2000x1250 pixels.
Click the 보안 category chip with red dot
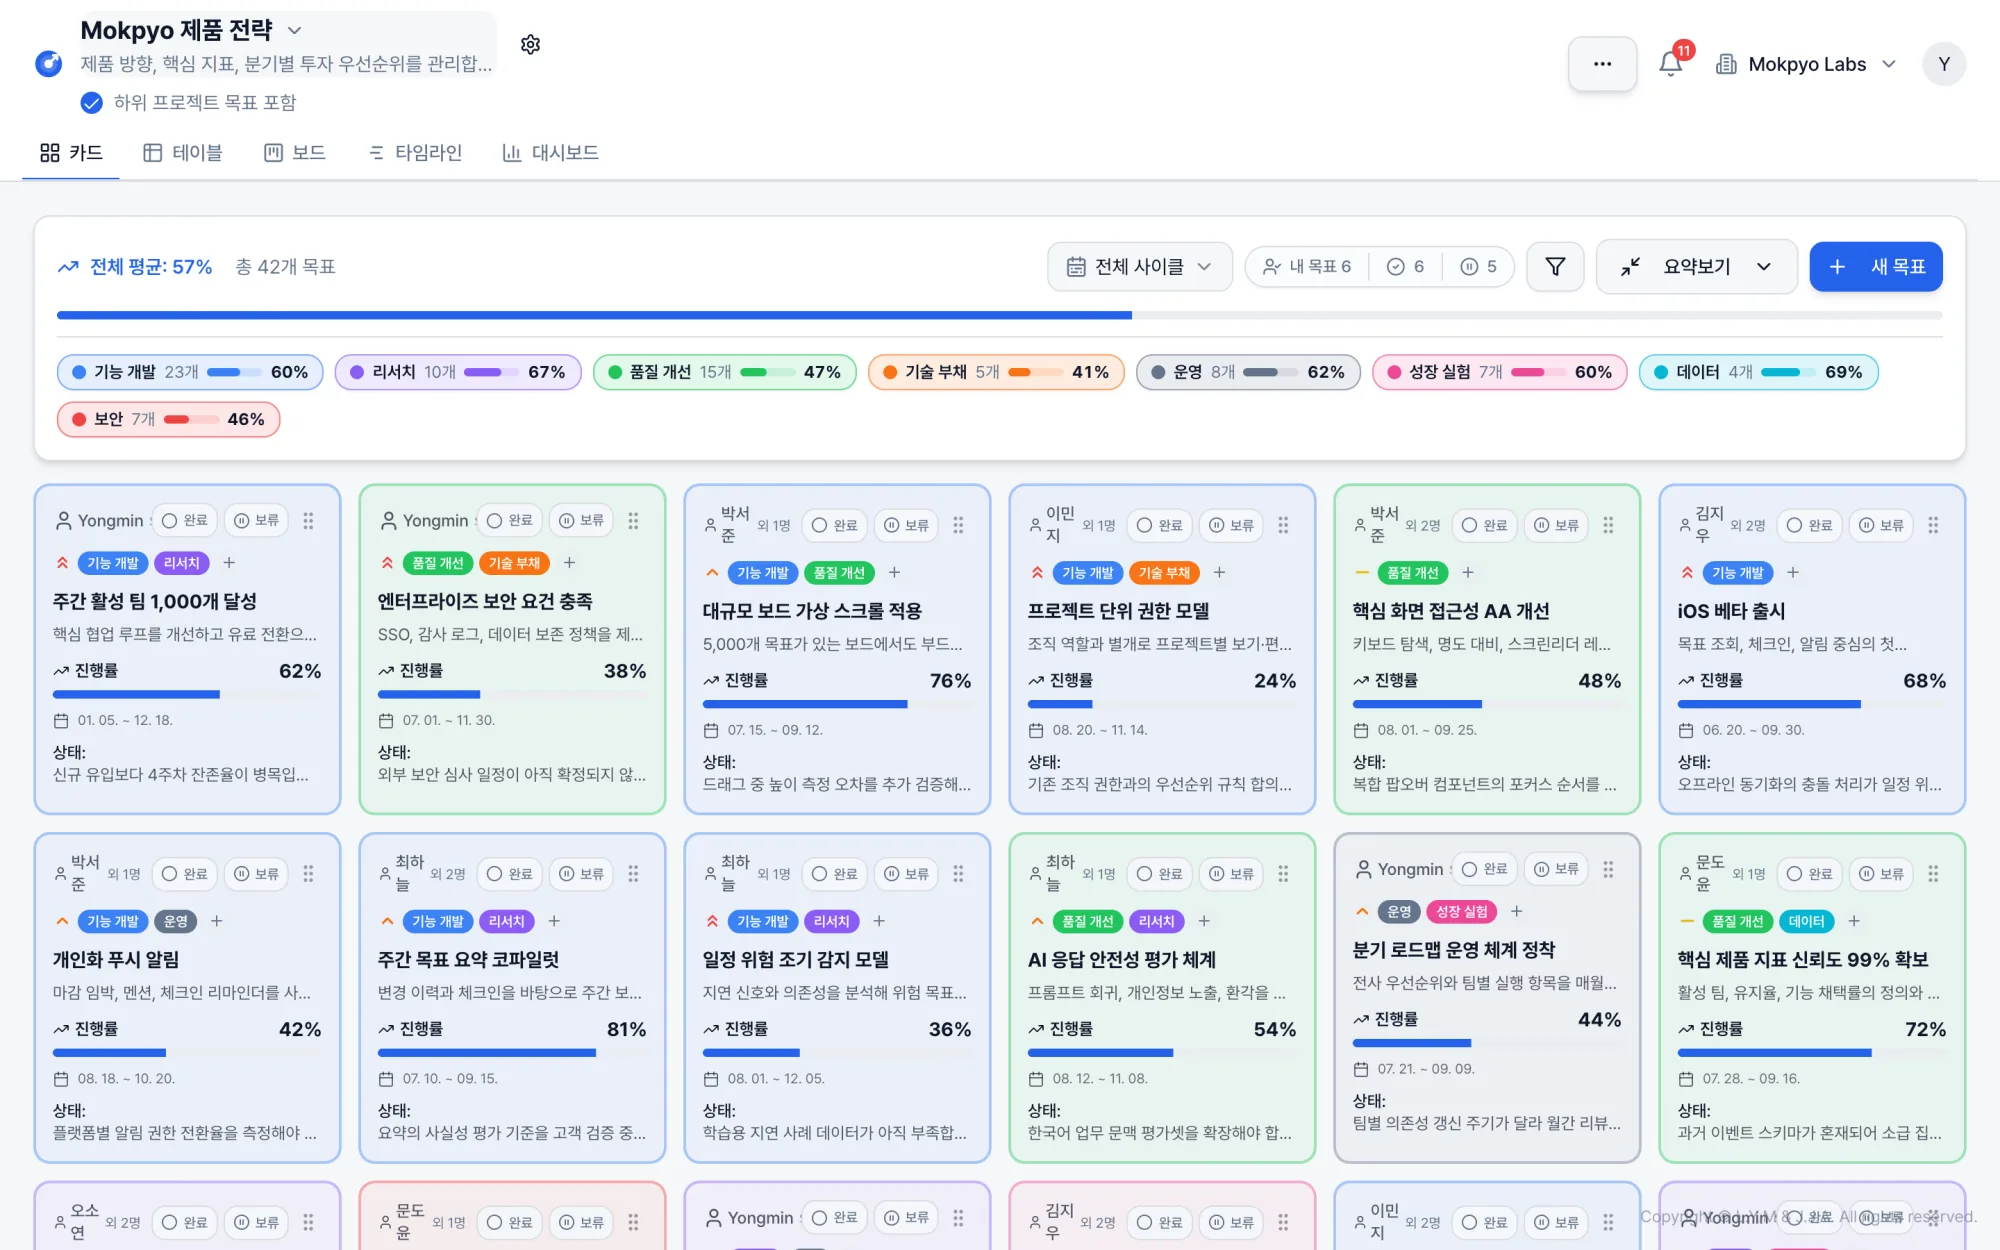[x=168, y=419]
